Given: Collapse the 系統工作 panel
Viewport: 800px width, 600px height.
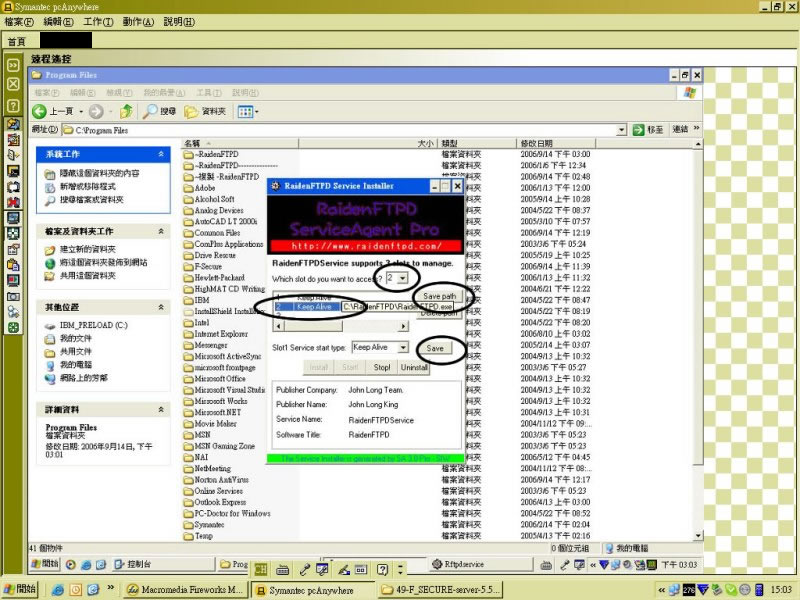Looking at the screenshot, I should [161, 154].
